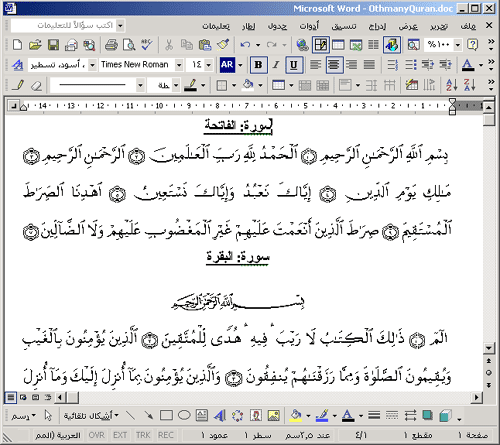Select the Format Painter brush
The height and width of the screenshot is (445, 500).
[x=223, y=45]
